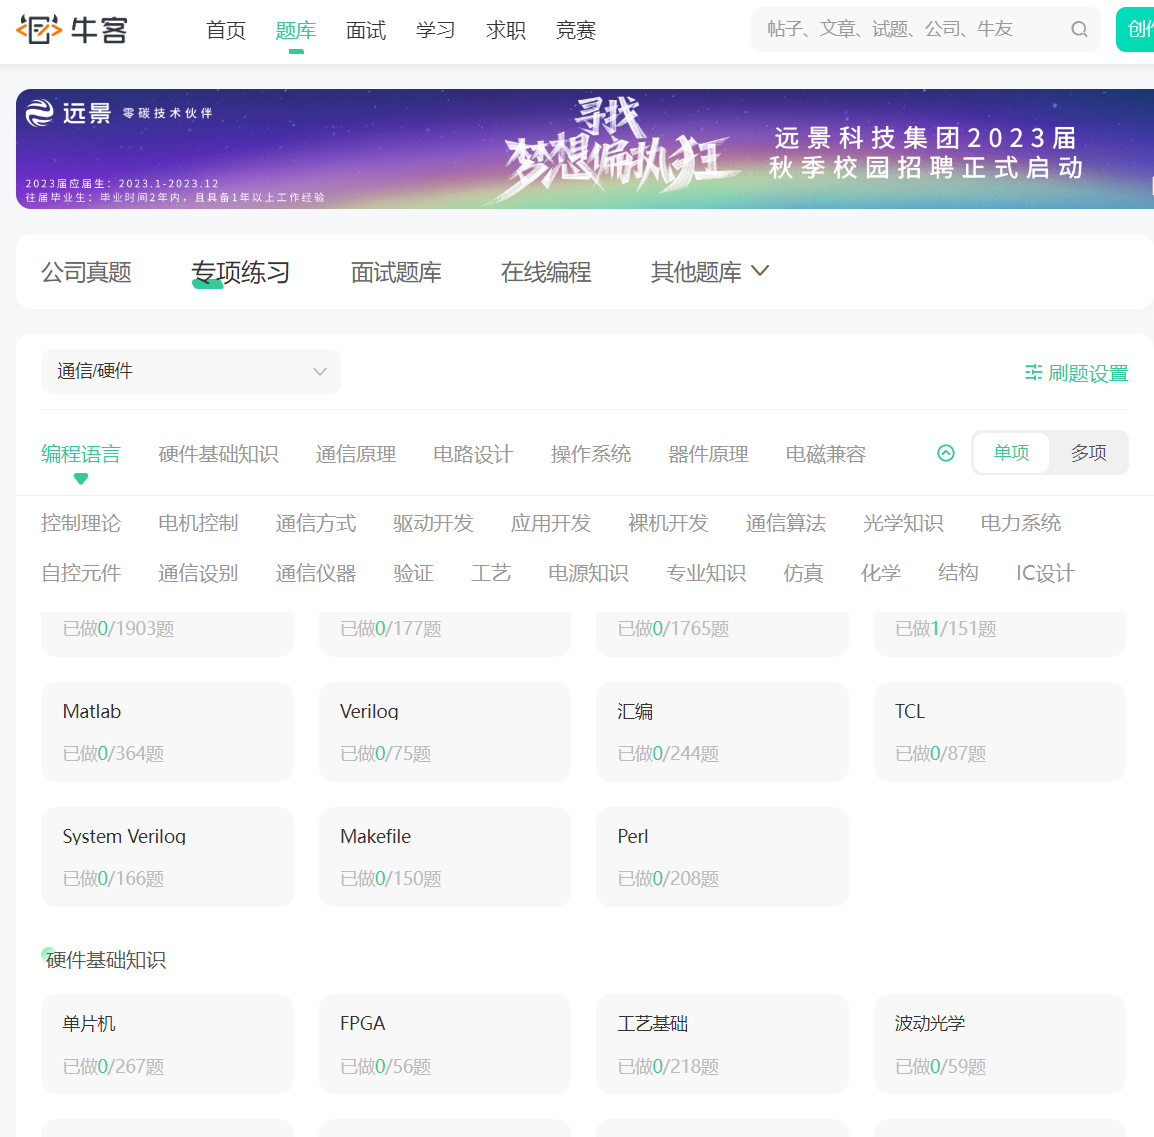Select 驱动开发 category
Screen dimensions: 1154x1137
click(433, 523)
